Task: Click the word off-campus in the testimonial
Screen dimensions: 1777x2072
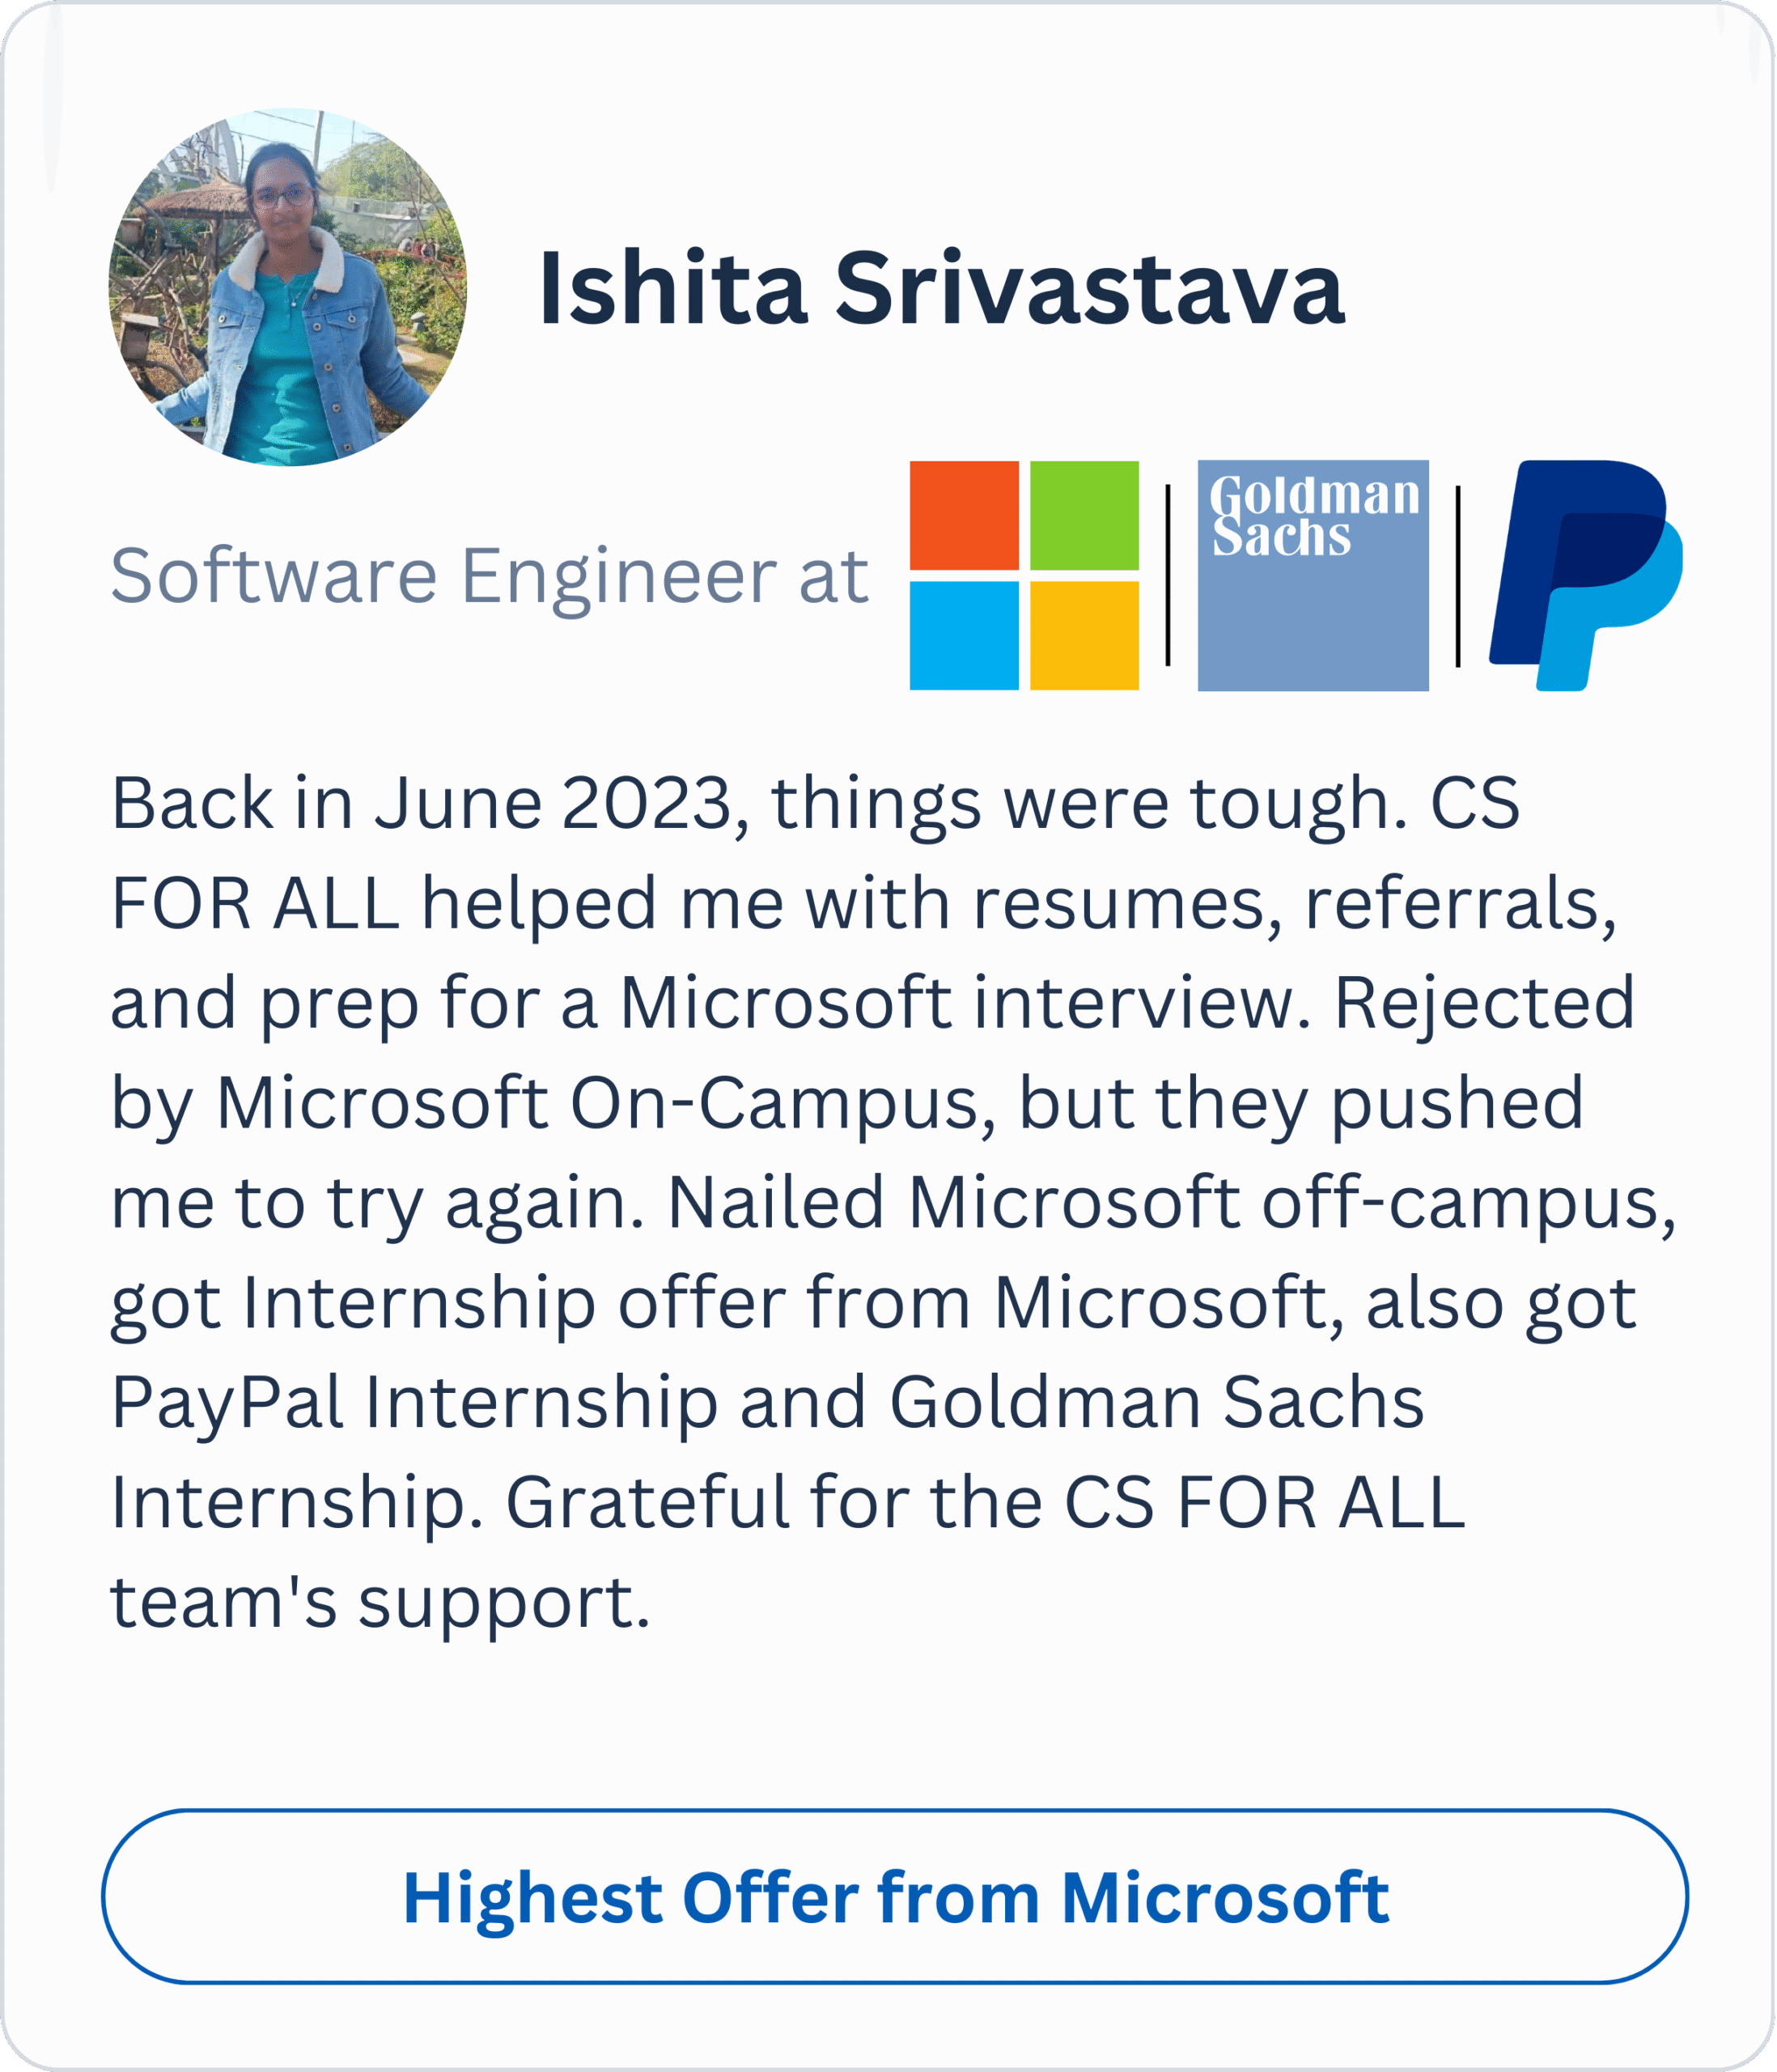Action: (x=1468, y=1202)
